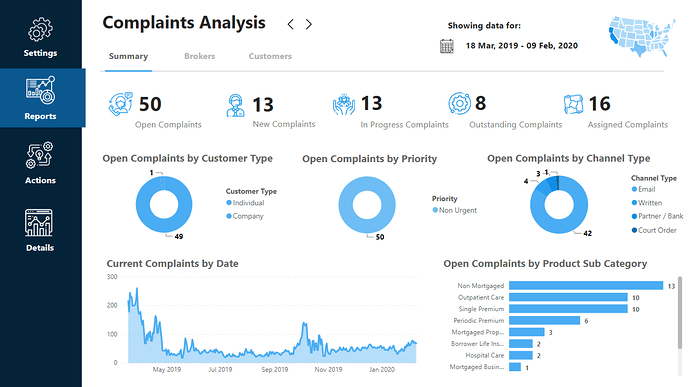Screen dimensions: 690x387
Task: Click the Non Mortgaged bar in chart
Action: (x=586, y=286)
